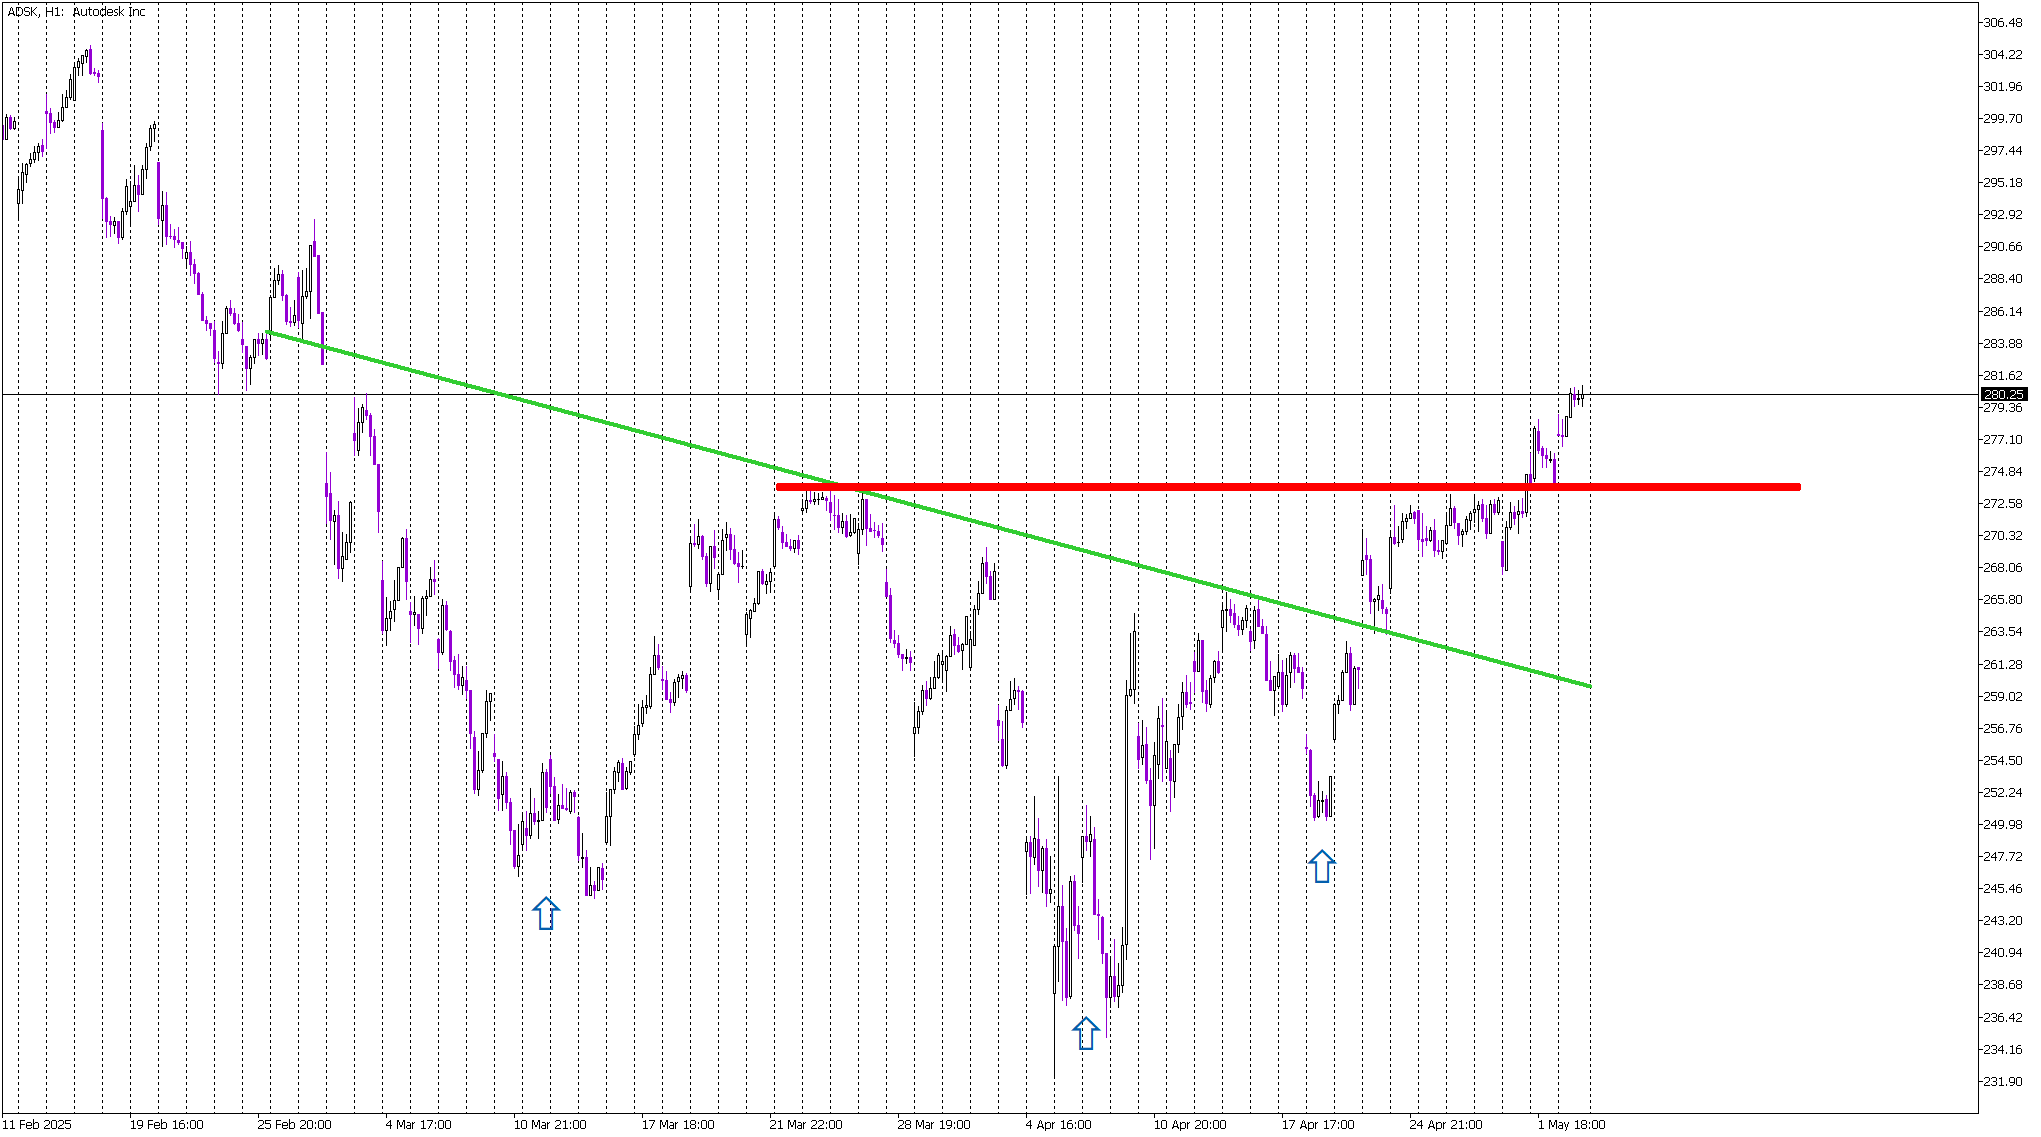Click the 21 Mar 22:00 time label
Image resolution: width=2041 pixels, height=1137 pixels.
coord(806,1125)
